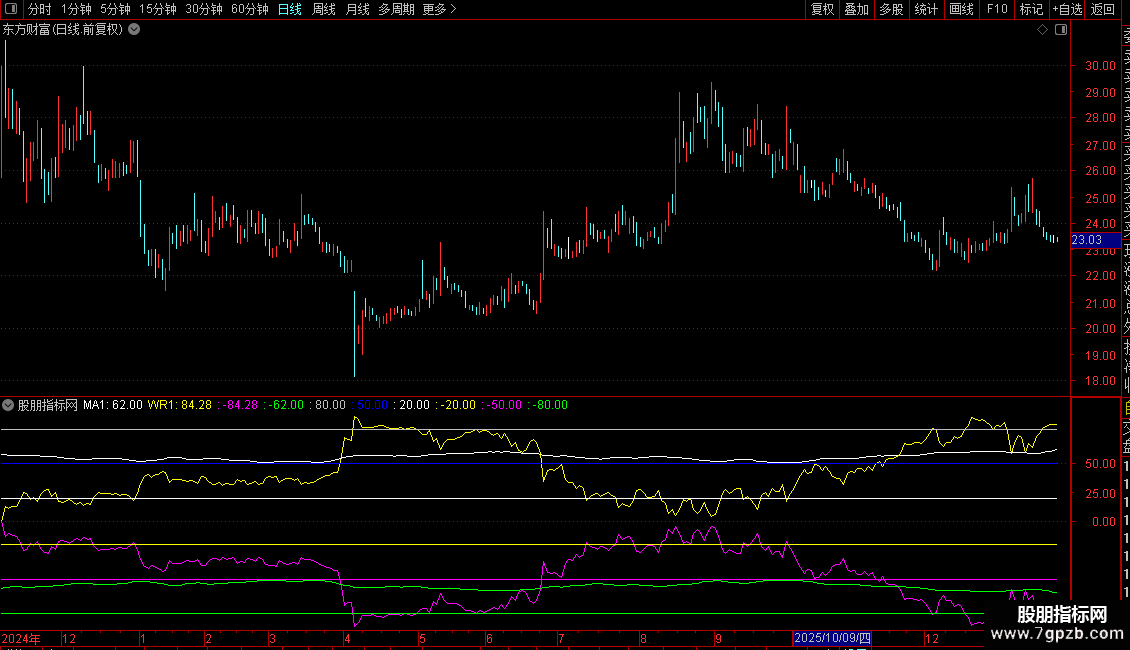The height and width of the screenshot is (650, 1130).
Task: Toggle the right panel icon beside the diamond
Action: 1061,30
